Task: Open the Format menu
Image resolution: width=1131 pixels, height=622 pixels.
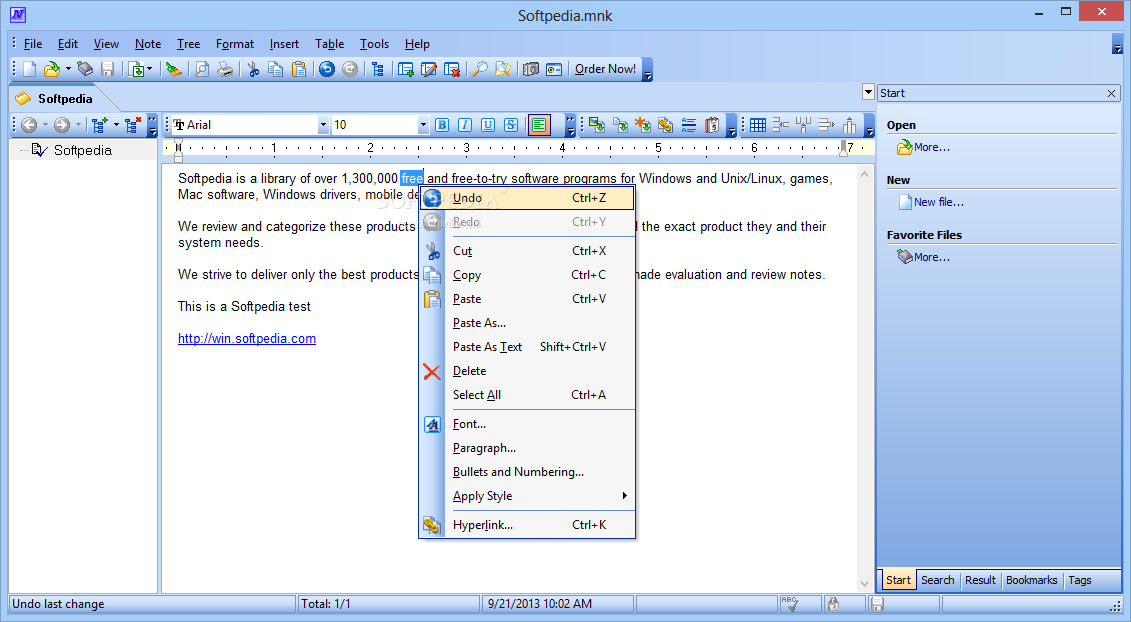Action: point(235,44)
